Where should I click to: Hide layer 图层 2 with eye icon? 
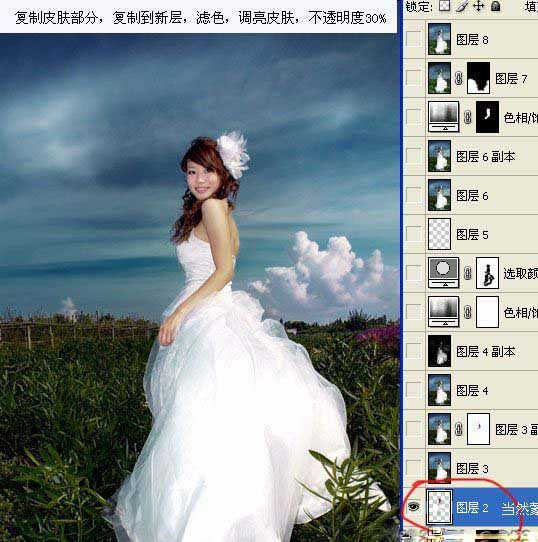coord(414,507)
